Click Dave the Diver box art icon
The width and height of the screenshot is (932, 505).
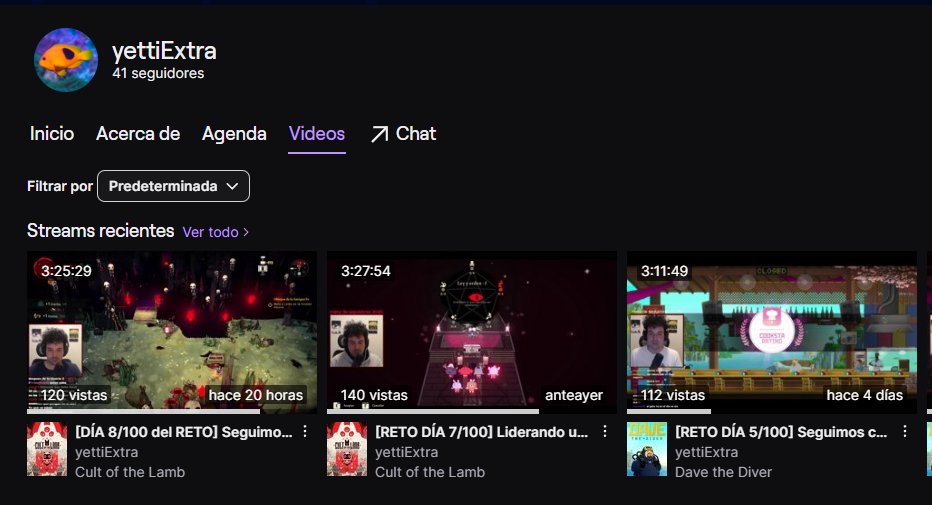(x=647, y=449)
